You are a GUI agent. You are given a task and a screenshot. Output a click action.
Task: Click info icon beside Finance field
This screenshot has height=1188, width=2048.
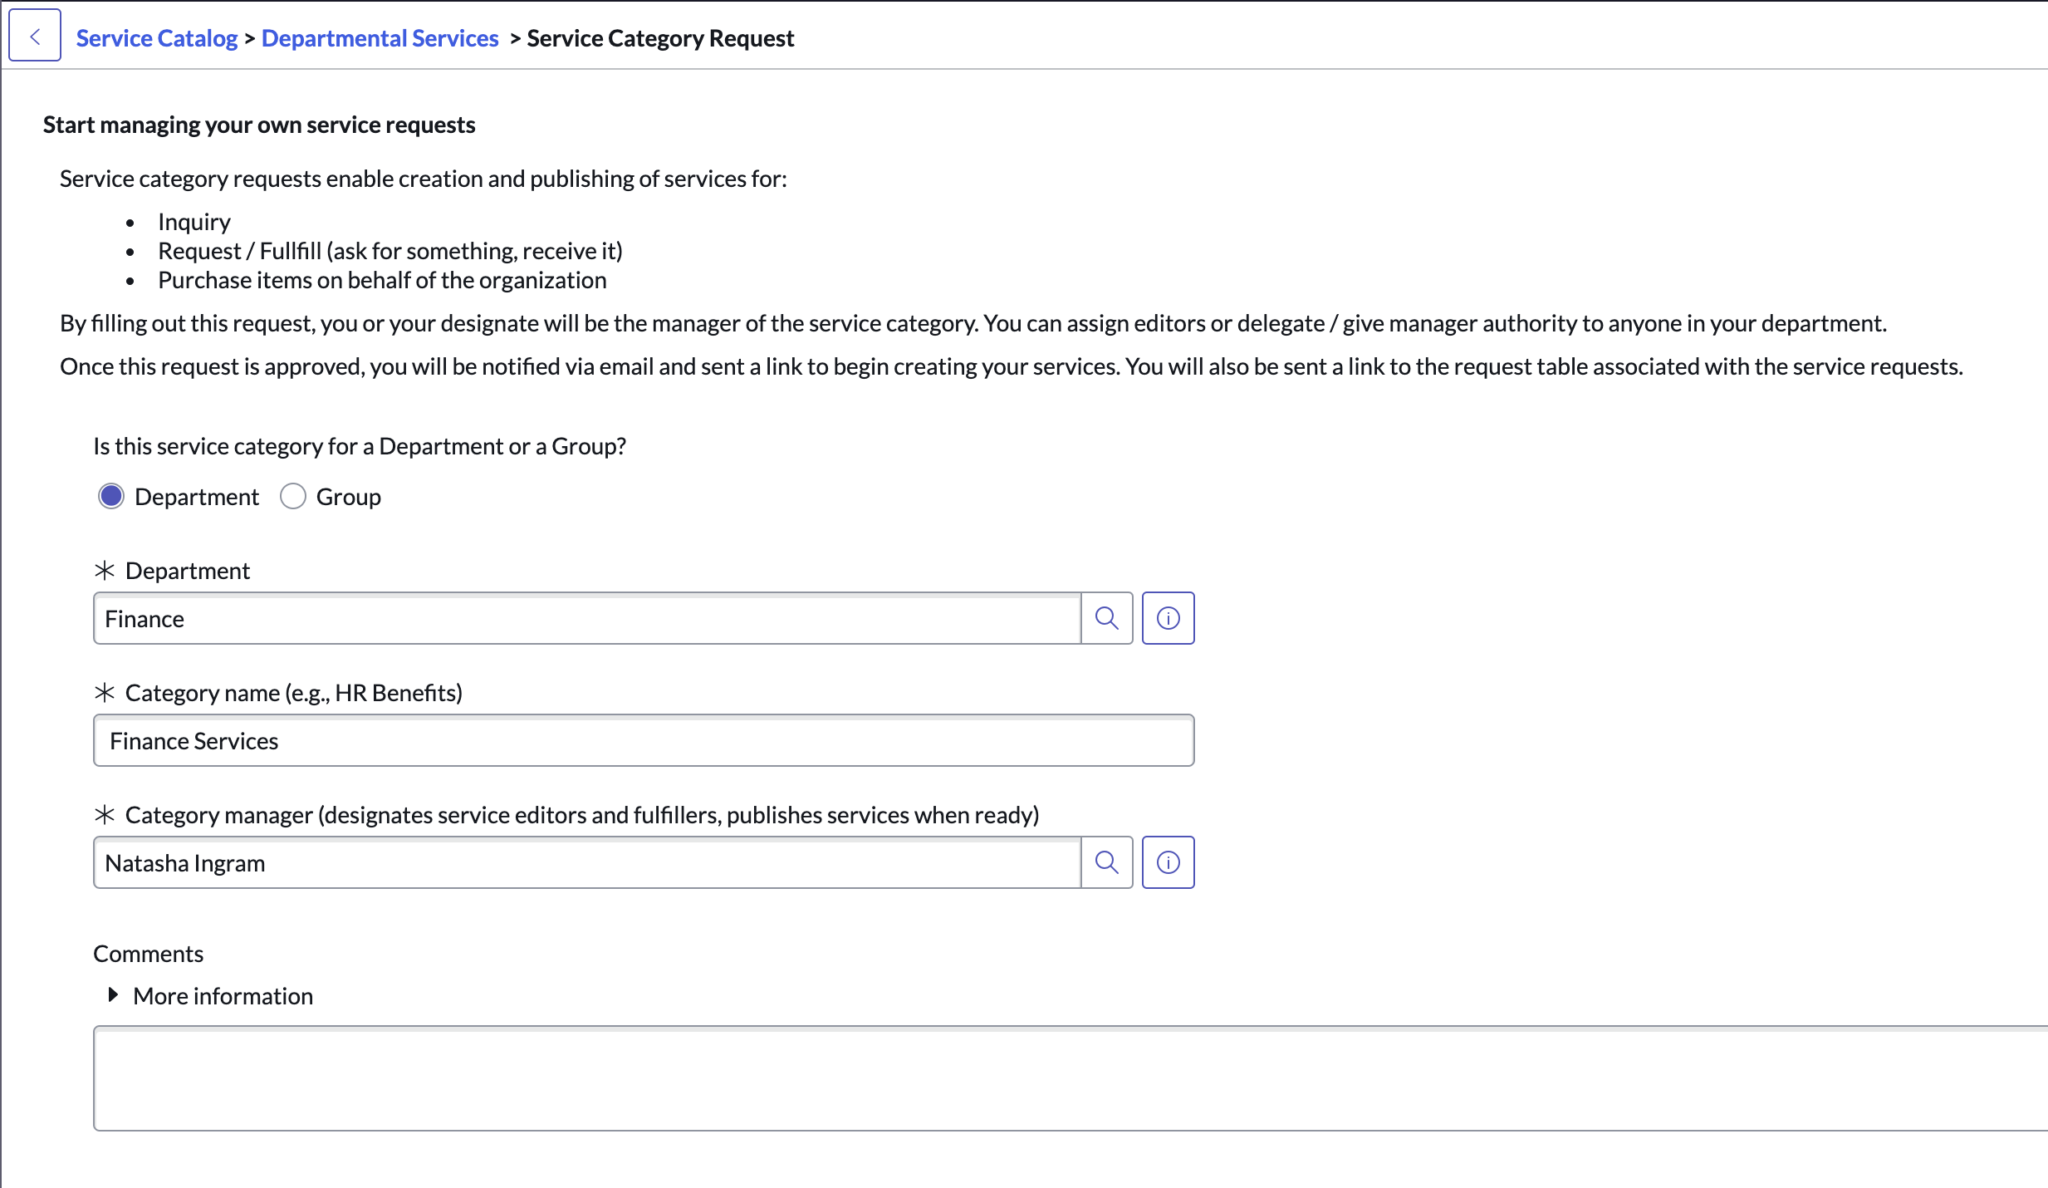click(x=1168, y=618)
